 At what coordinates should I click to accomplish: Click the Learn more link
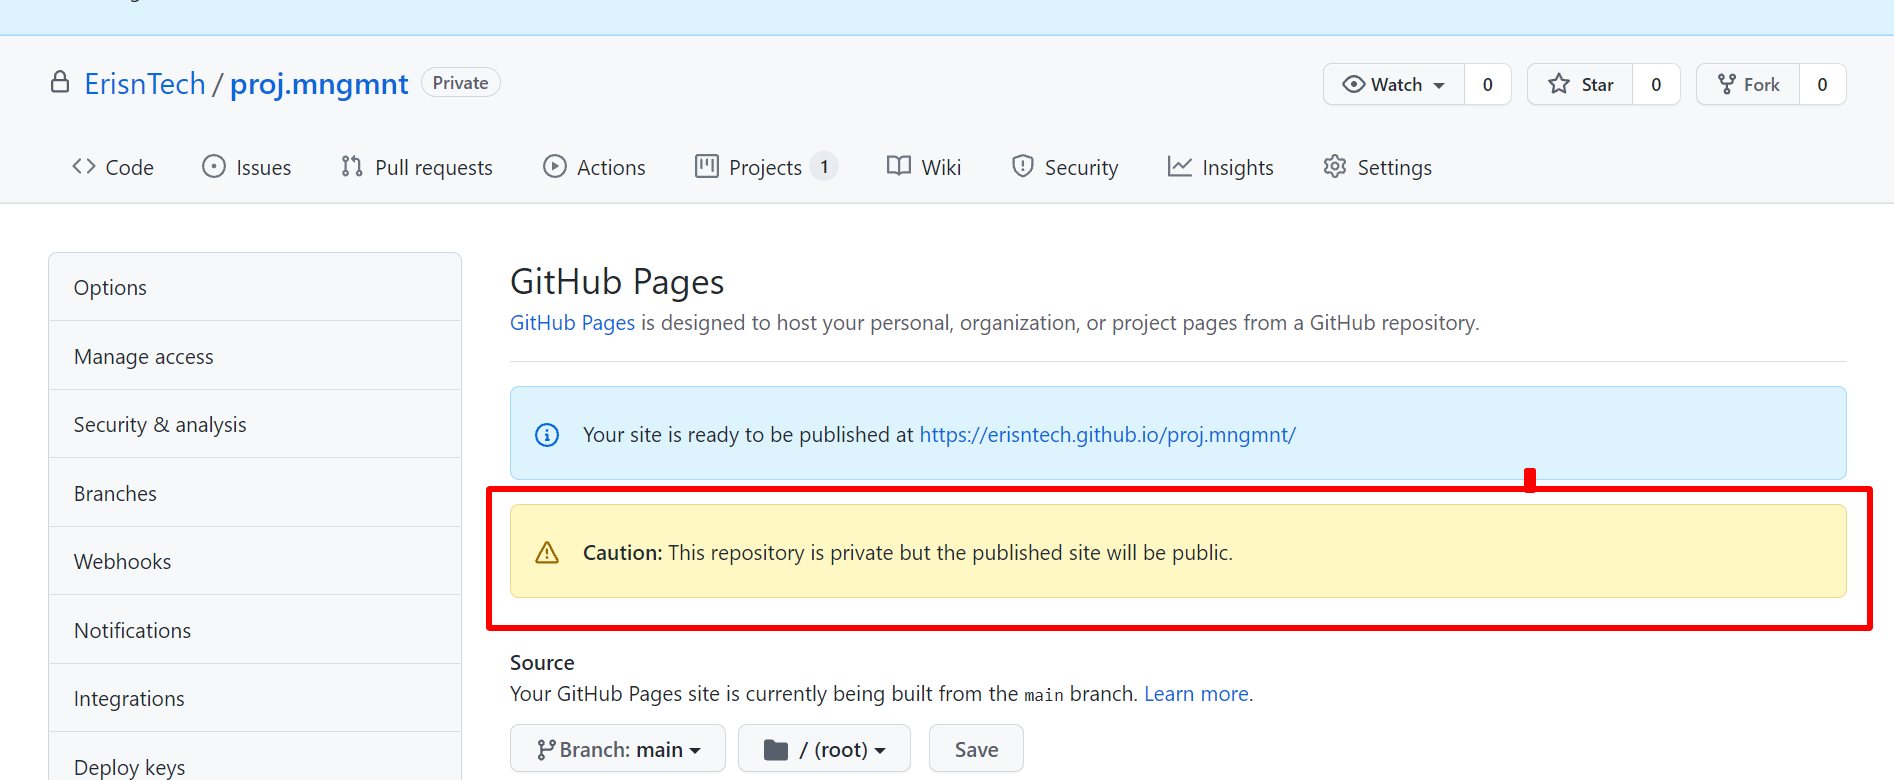click(1196, 694)
